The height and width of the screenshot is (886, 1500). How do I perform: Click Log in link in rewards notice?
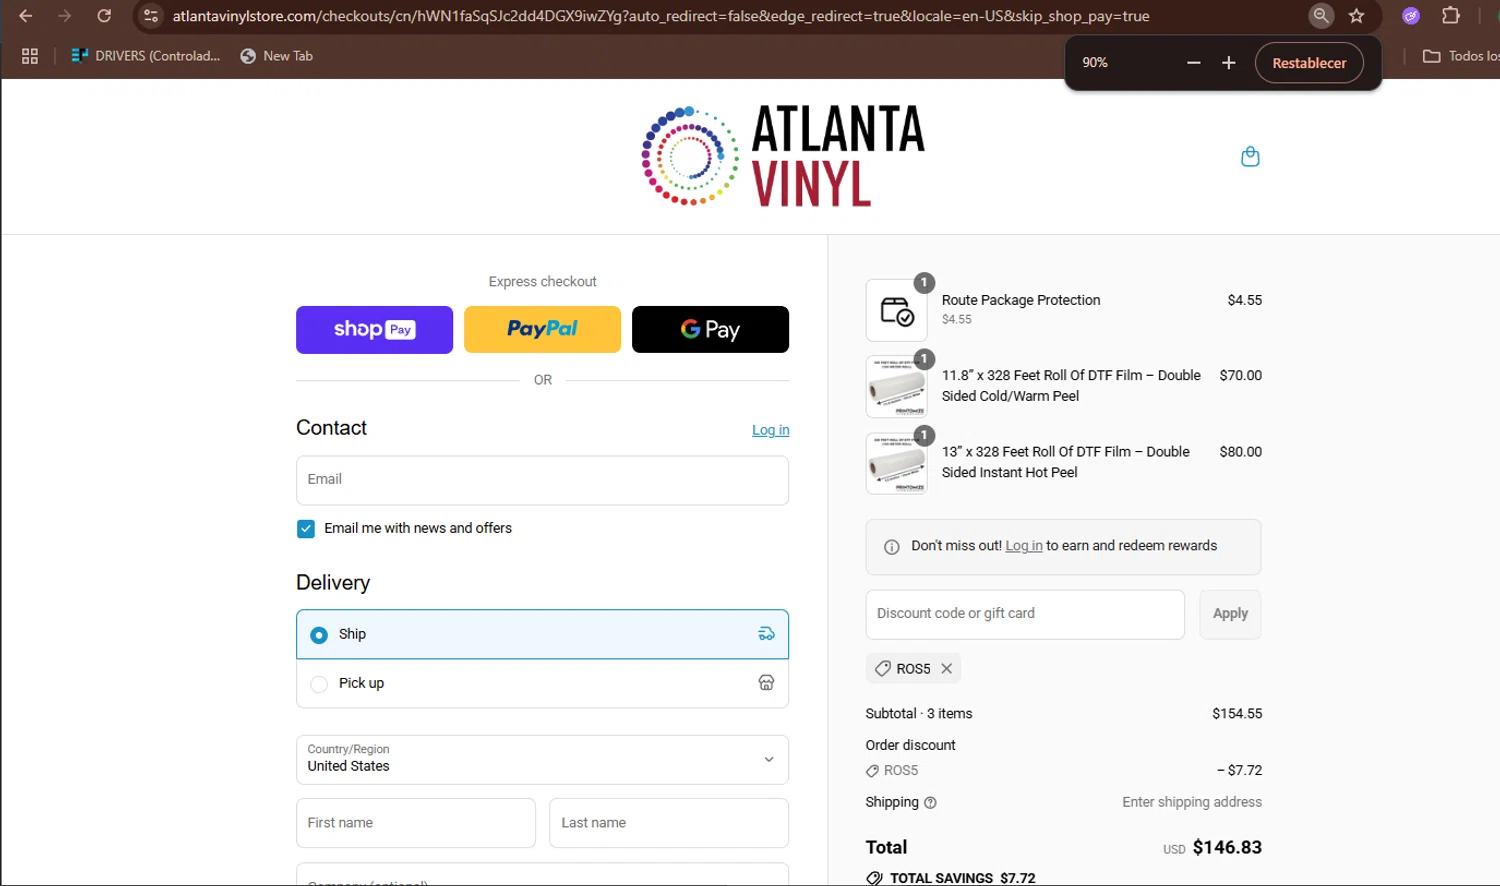point(1024,546)
